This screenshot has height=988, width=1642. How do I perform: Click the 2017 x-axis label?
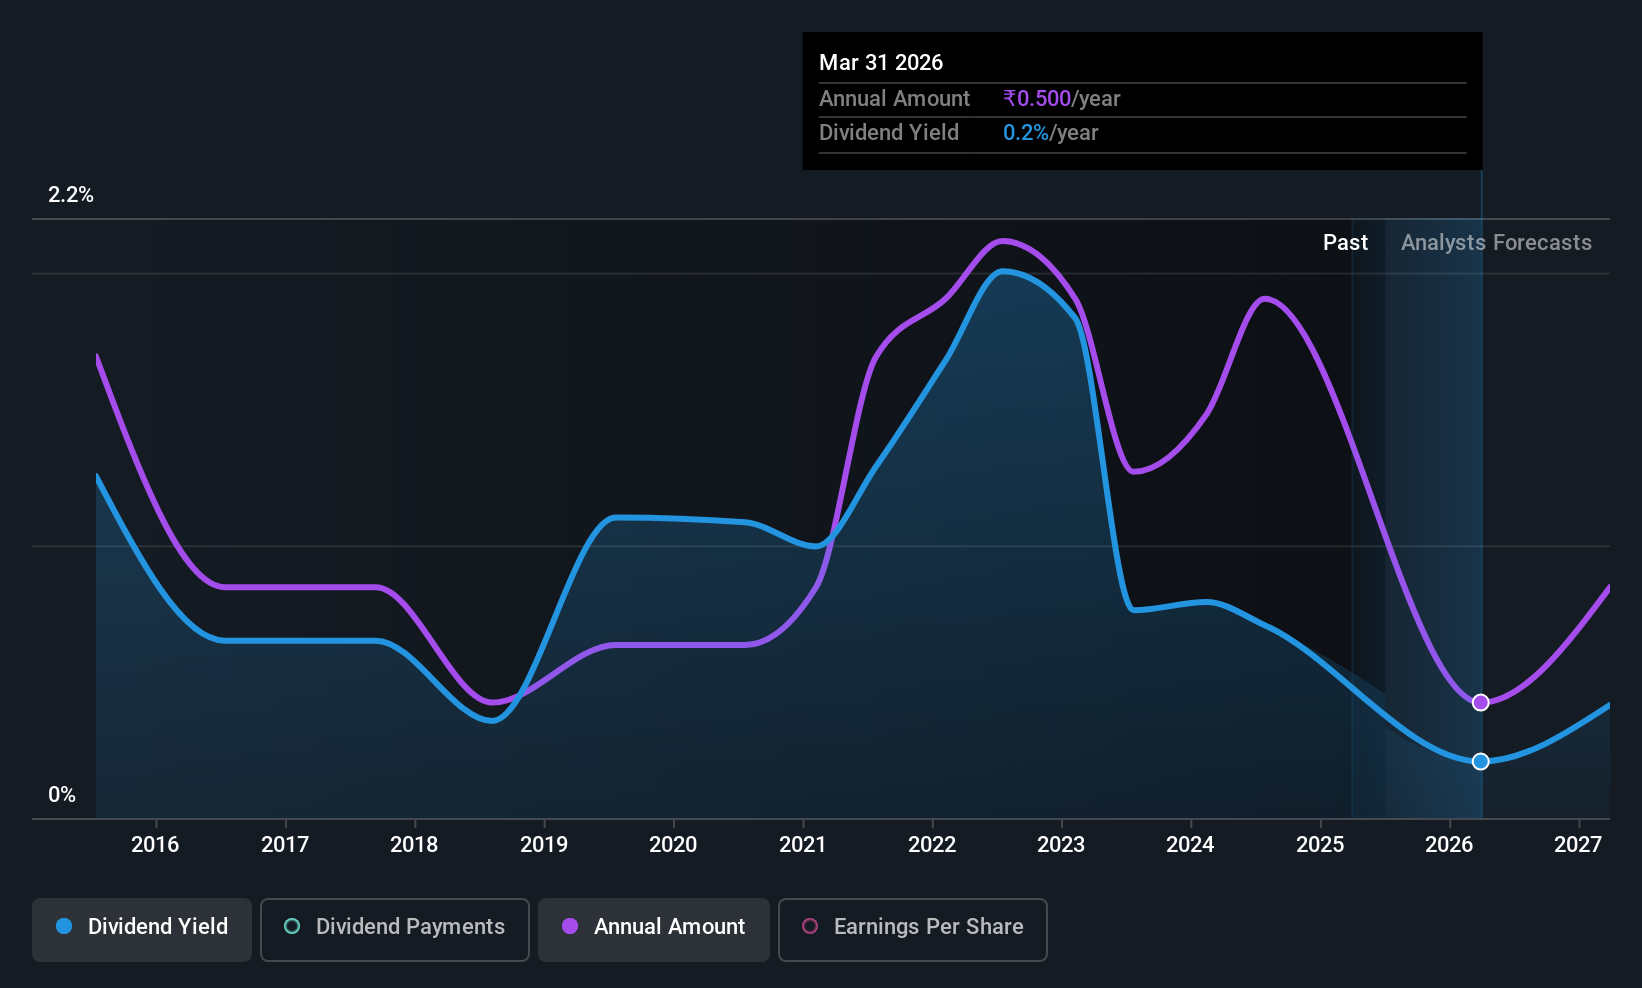pyautogui.click(x=285, y=845)
